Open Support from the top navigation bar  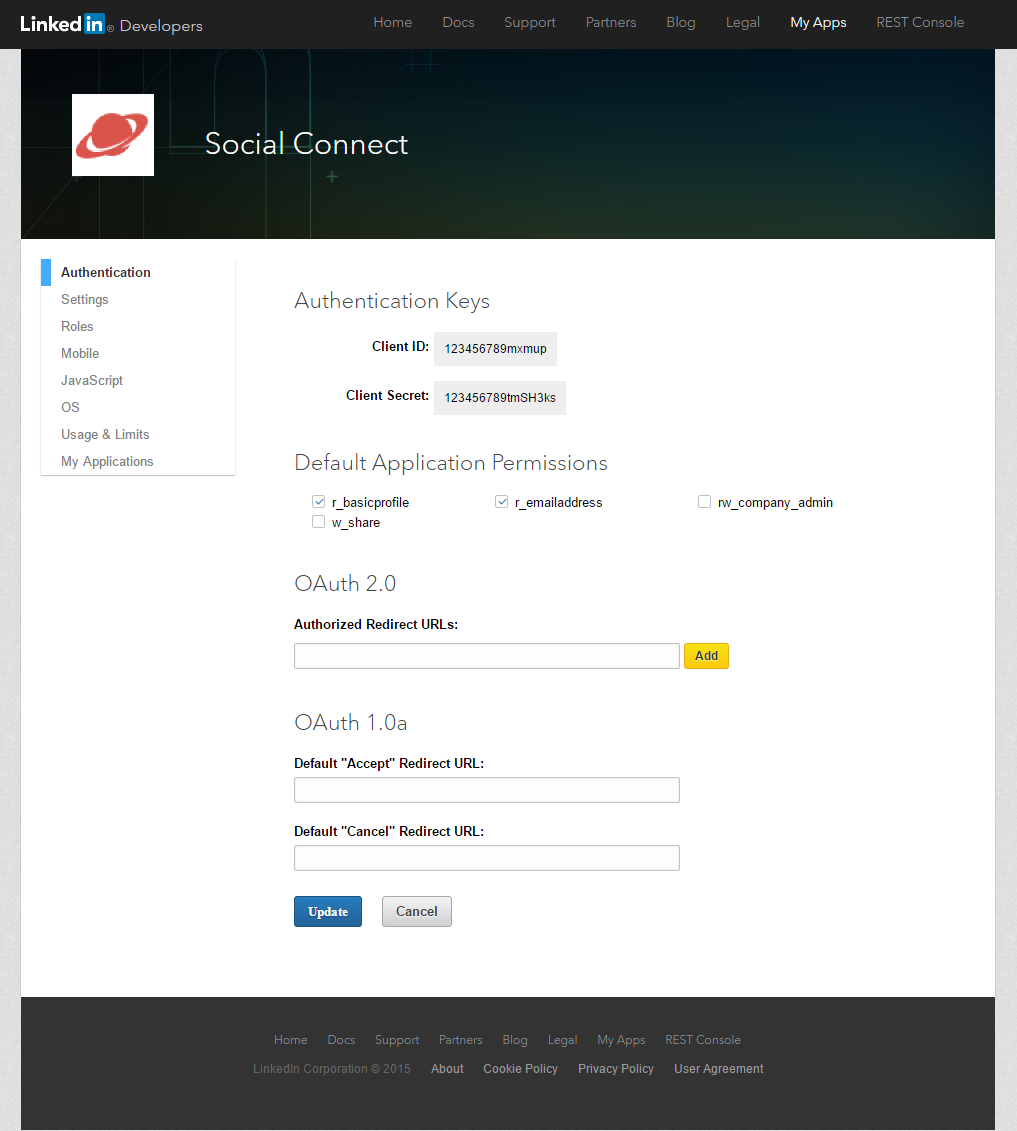tap(530, 22)
